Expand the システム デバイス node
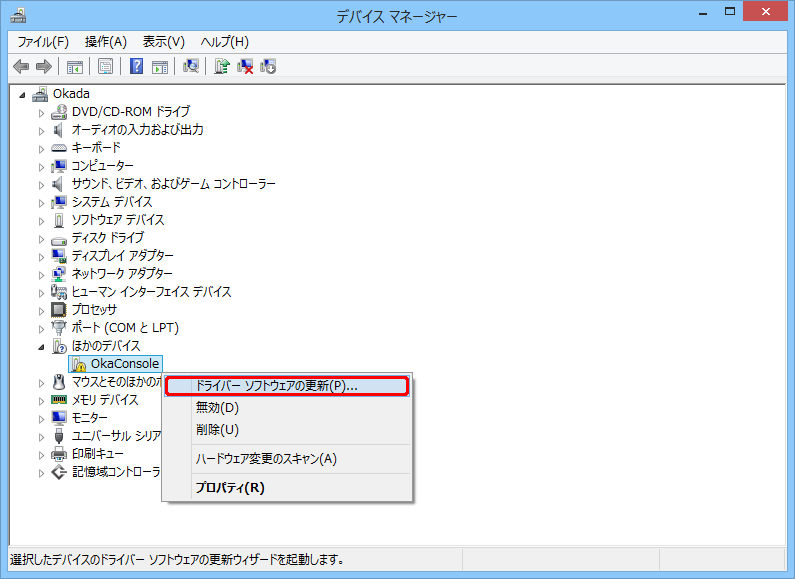Image resolution: width=795 pixels, height=579 pixels. pyautogui.click(x=42, y=203)
